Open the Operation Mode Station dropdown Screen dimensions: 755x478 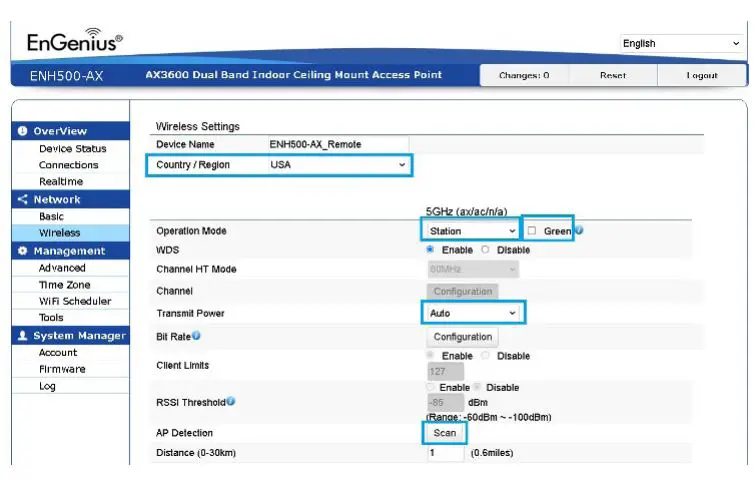472,231
